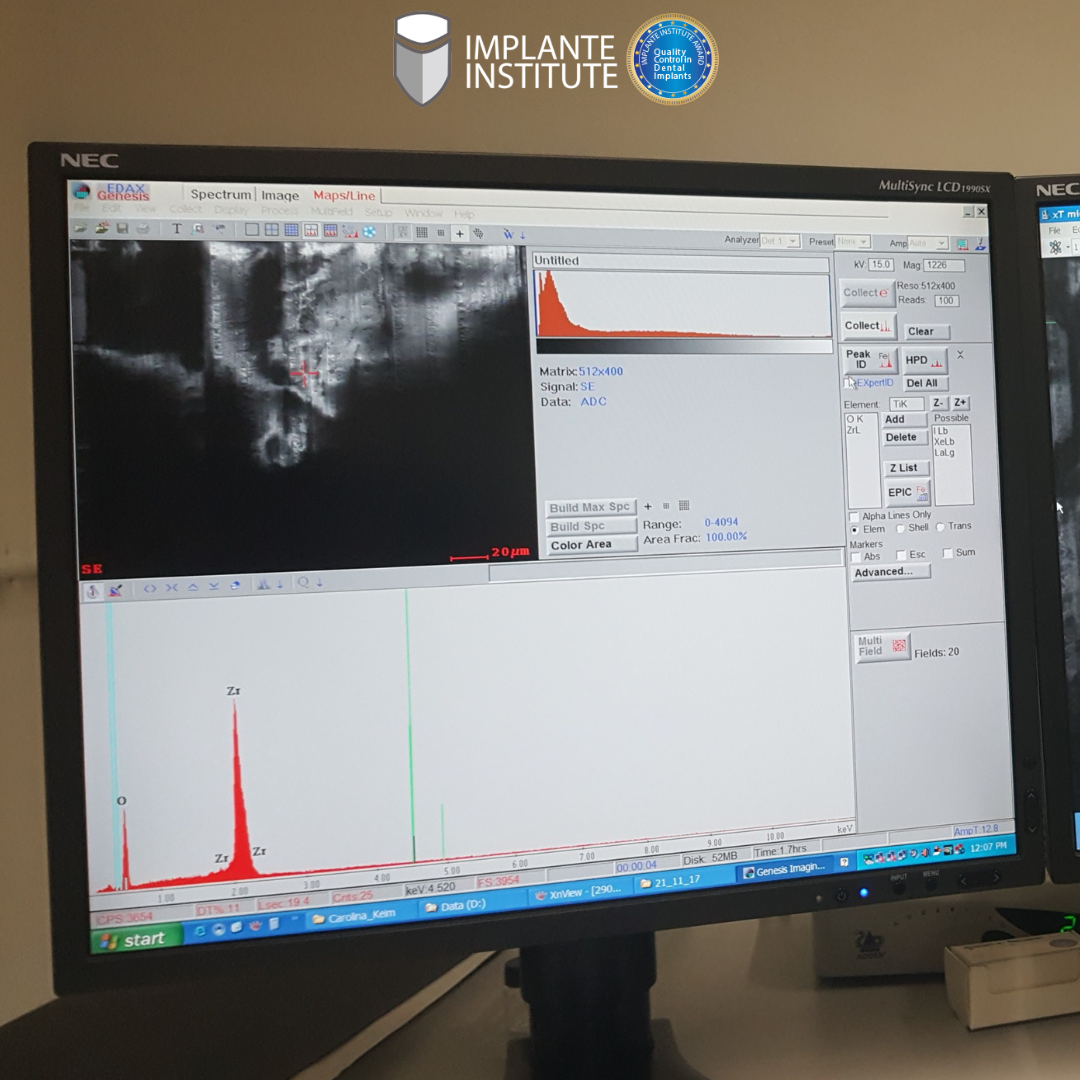Click the text annotation T tool
The height and width of the screenshot is (1080, 1080).
(177, 229)
